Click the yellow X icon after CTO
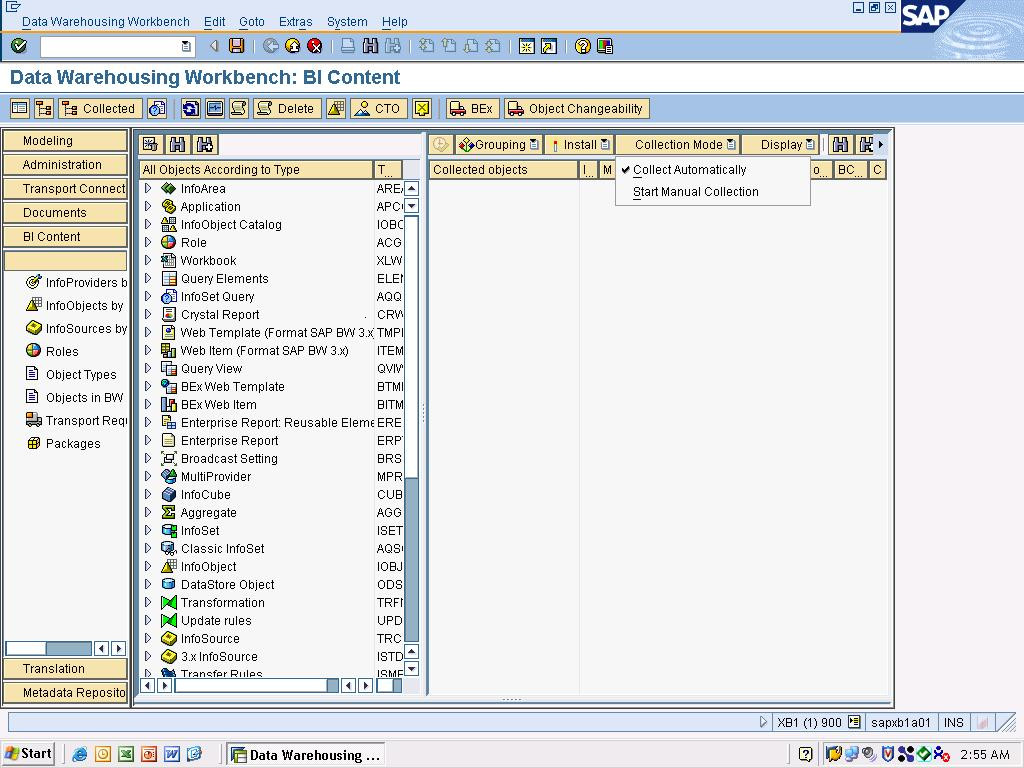This screenshot has height=768, width=1024. (x=422, y=108)
